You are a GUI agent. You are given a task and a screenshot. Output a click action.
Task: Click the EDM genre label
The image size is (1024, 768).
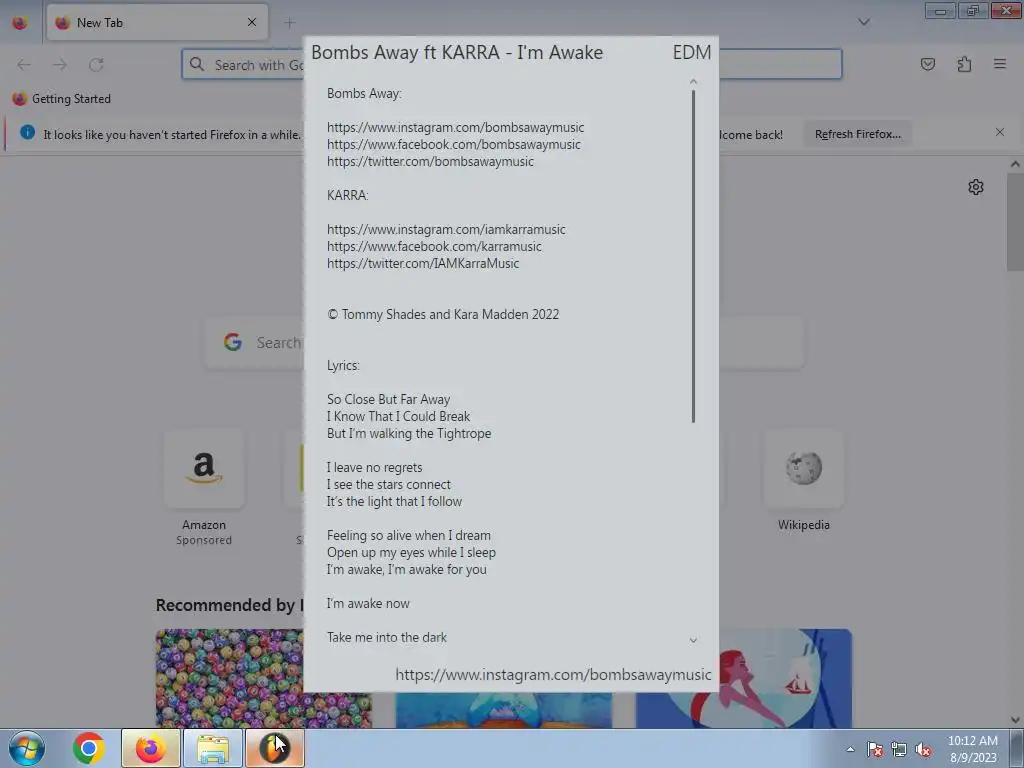click(x=692, y=52)
